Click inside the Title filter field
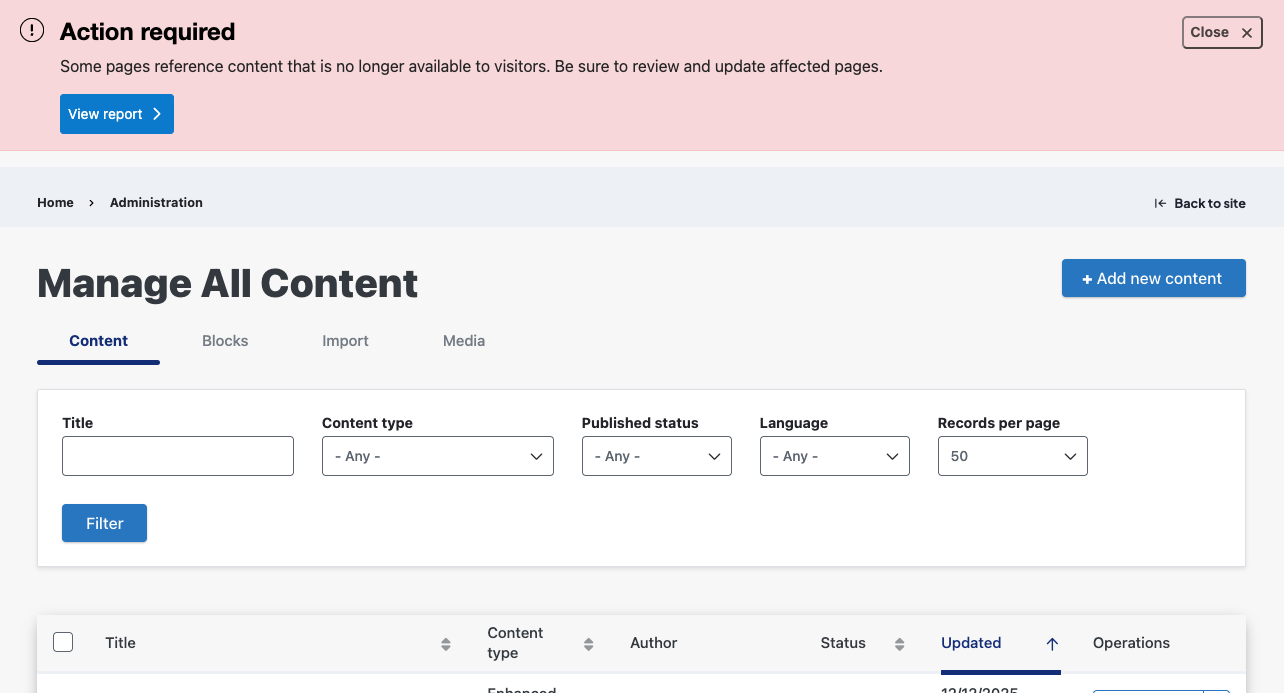The width and height of the screenshot is (1284, 693). [177, 456]
